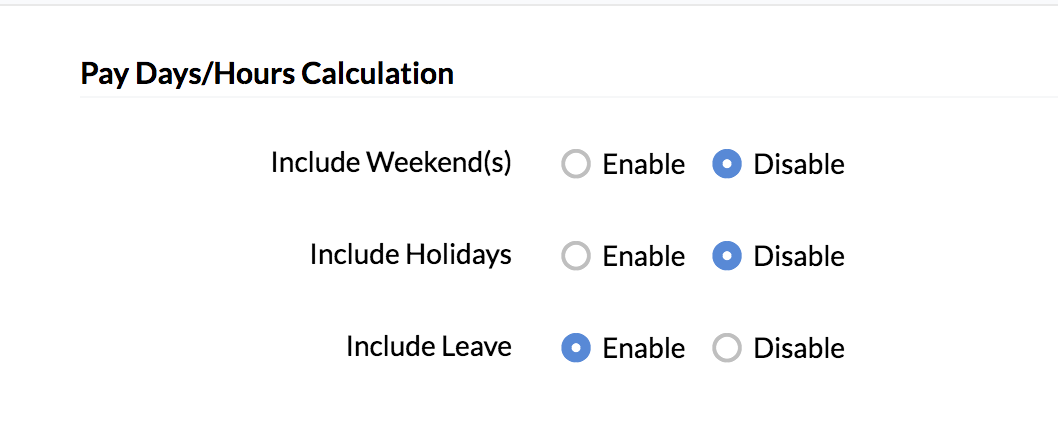Enable the Include Weekend(s) radio button

(576, 164)
